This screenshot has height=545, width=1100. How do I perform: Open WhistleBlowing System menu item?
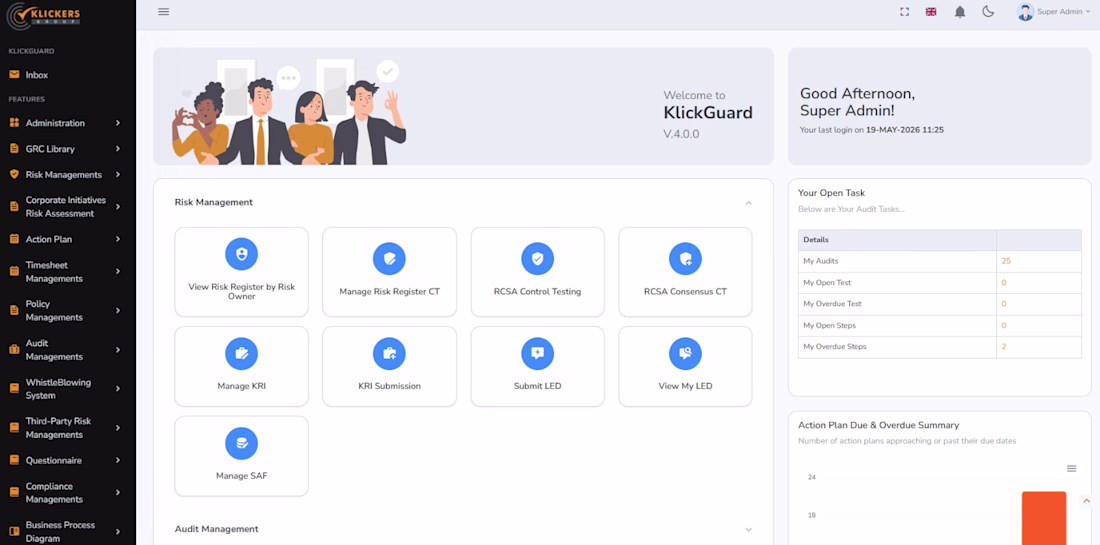[x=67, y=389]
